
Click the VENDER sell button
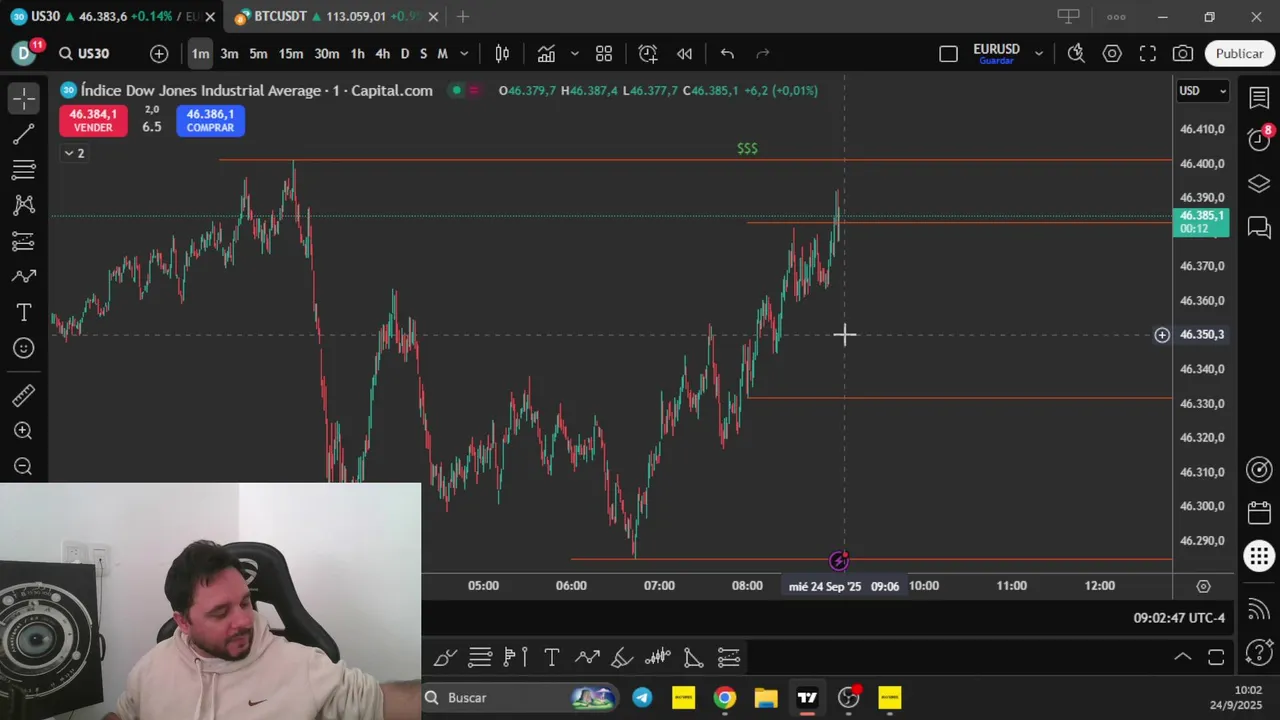click(93, 121)
